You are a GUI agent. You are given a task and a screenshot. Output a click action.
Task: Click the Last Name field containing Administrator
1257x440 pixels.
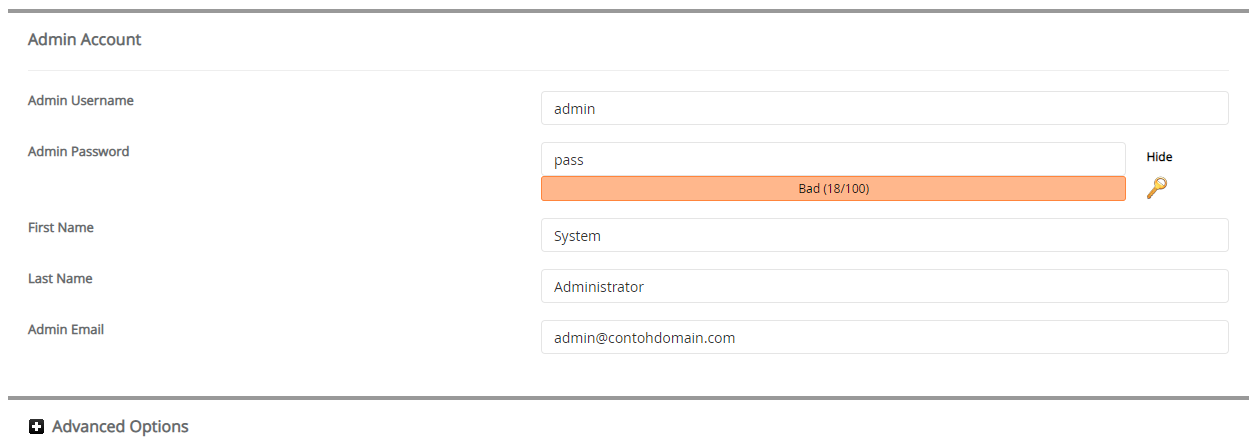tap(884, 287)
